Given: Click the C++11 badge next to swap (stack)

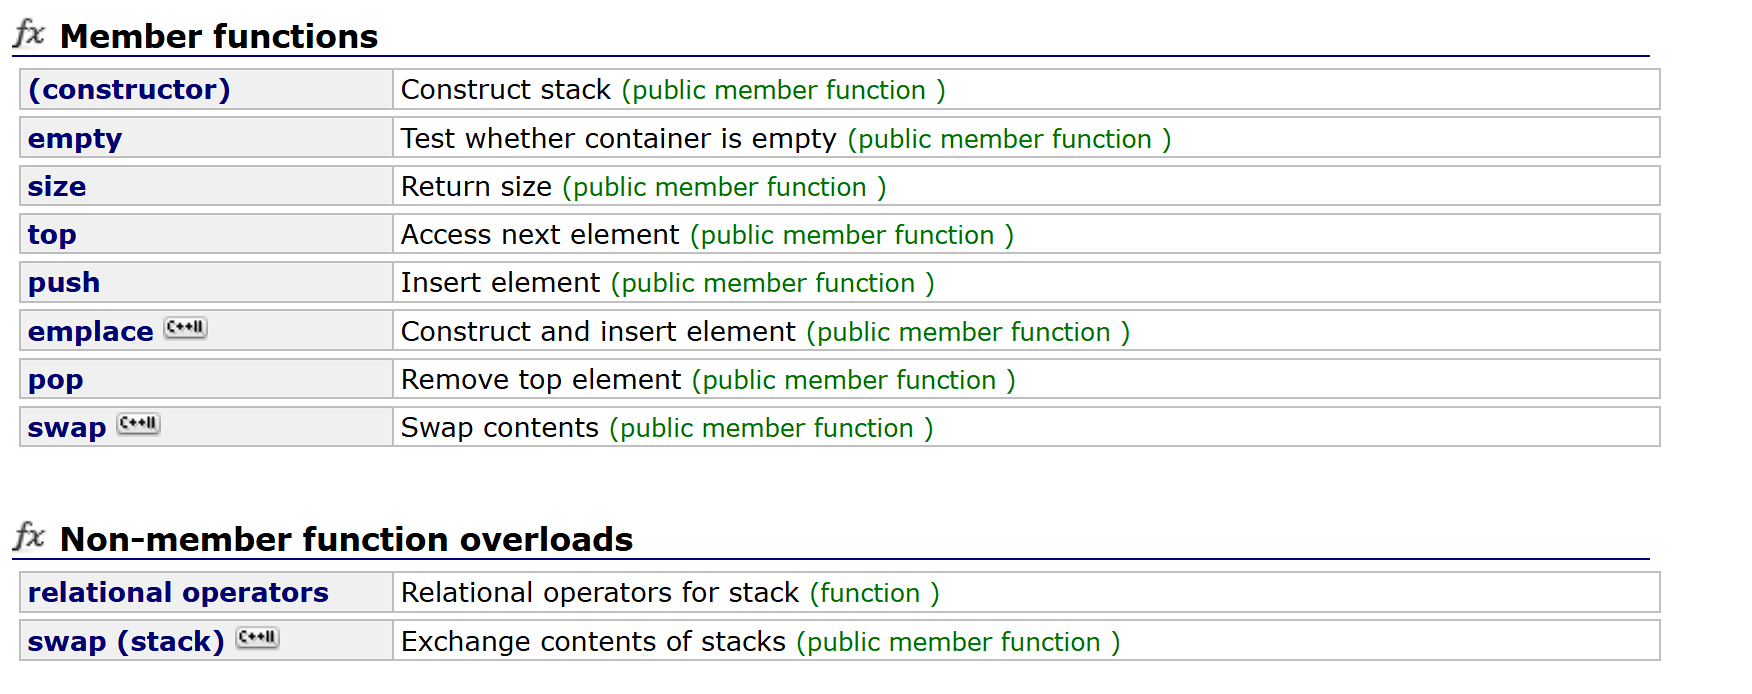Looking at the screenshot, I should (258, 638).
